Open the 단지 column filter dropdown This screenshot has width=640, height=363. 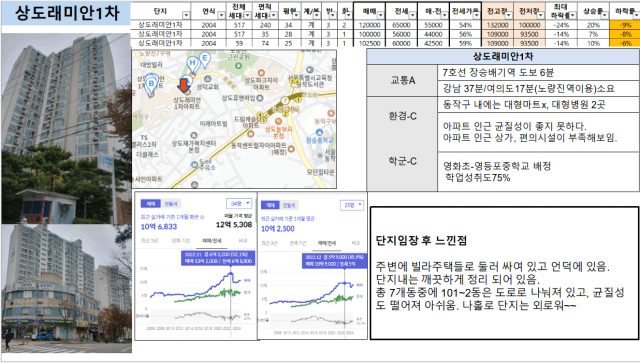tap(186, 16)
